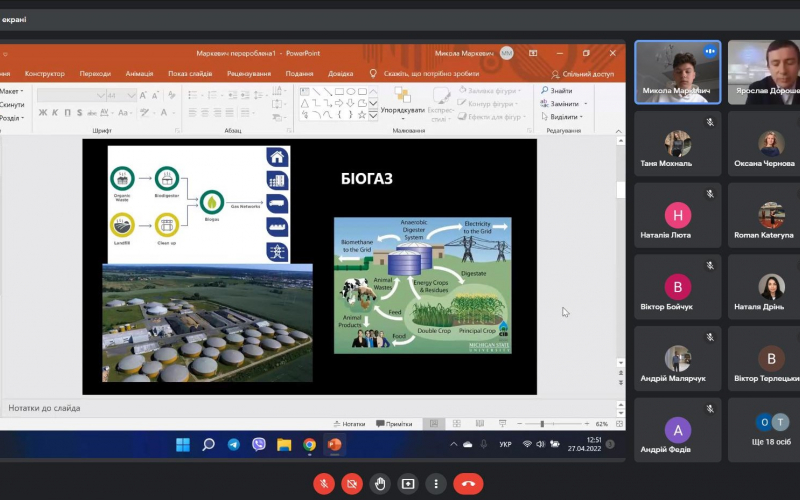This screenshot has height=500, width=800.
Task: Start slideshow from status bar icon
Action: (503, 424)
